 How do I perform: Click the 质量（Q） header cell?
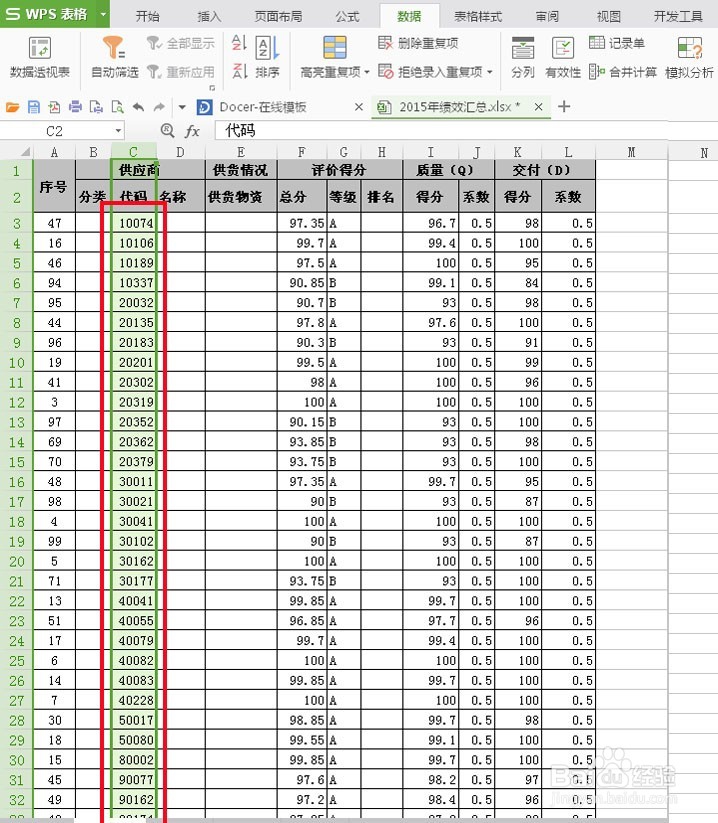coord(449,170)
